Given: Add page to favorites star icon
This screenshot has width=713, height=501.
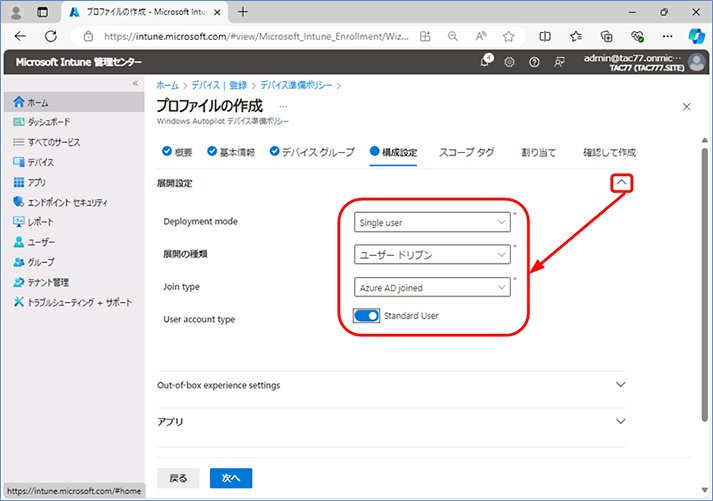Looking at the screenshot, I should [508, 36].
